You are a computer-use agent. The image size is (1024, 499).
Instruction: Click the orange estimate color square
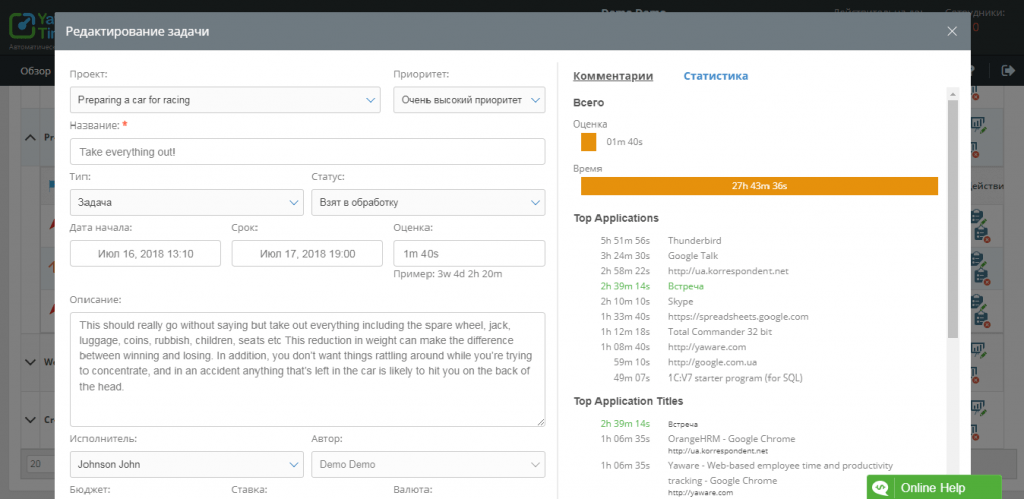point(589,142)
